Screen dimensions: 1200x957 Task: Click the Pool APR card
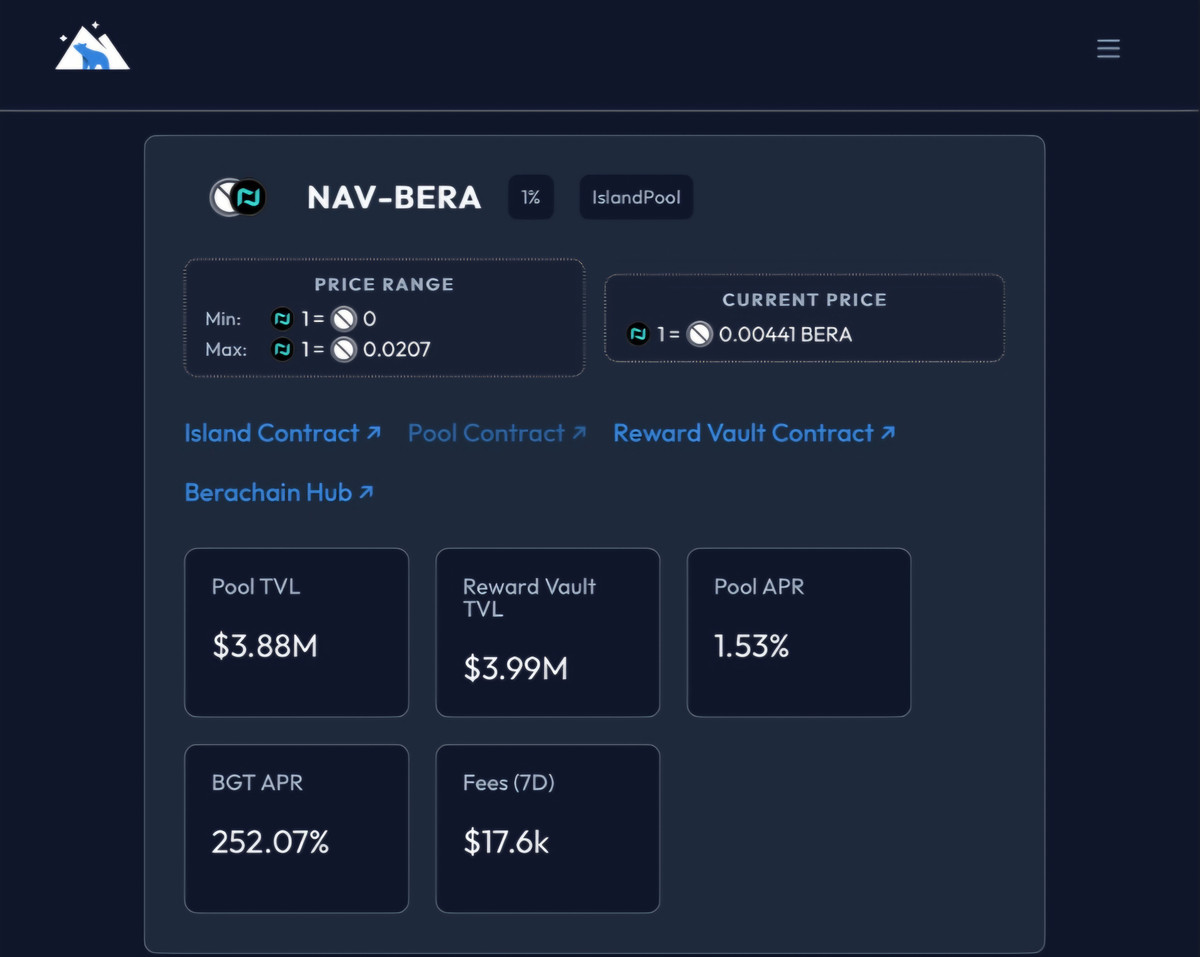tap(798, 632)
